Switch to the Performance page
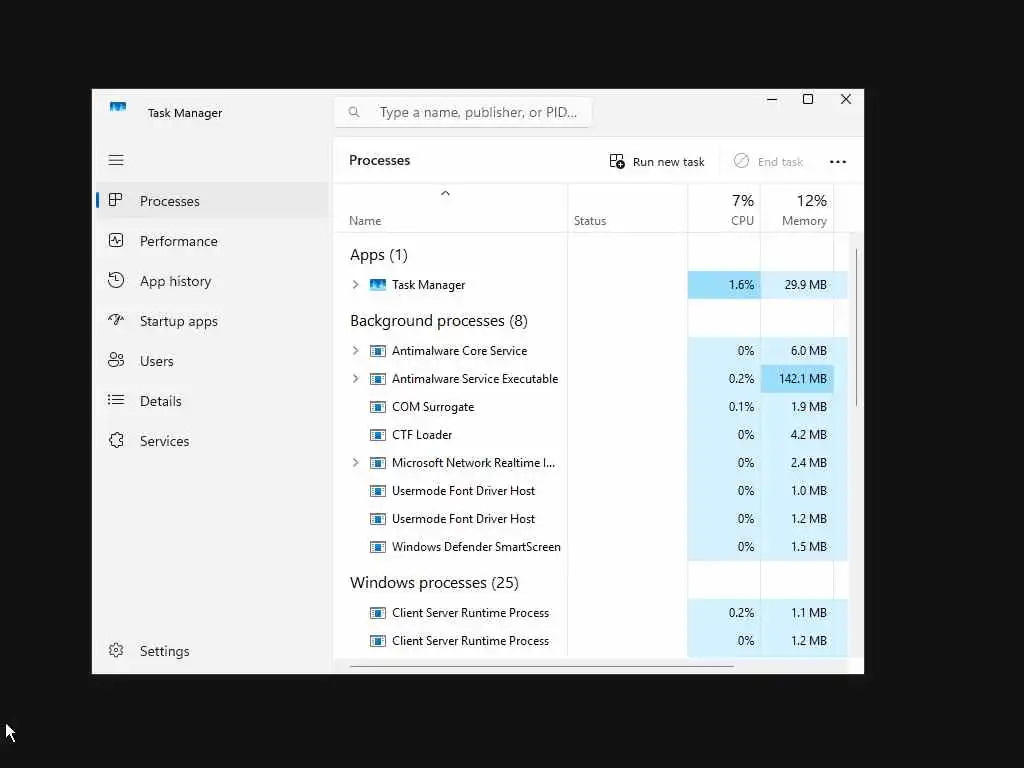Viewport: 1024px width, 768px height. point(212,241)
